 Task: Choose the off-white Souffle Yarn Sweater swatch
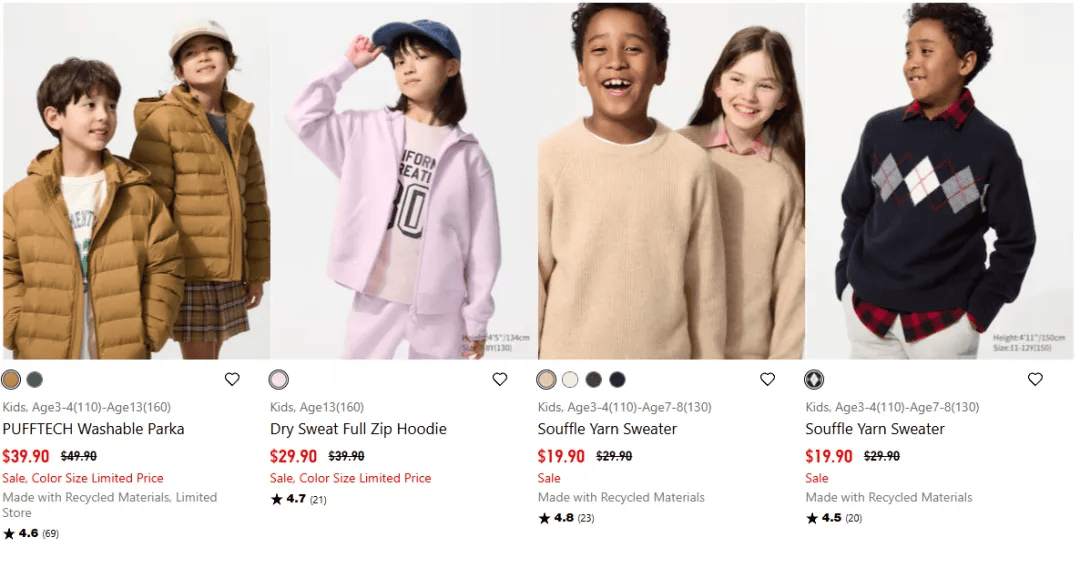pos(570,380)
